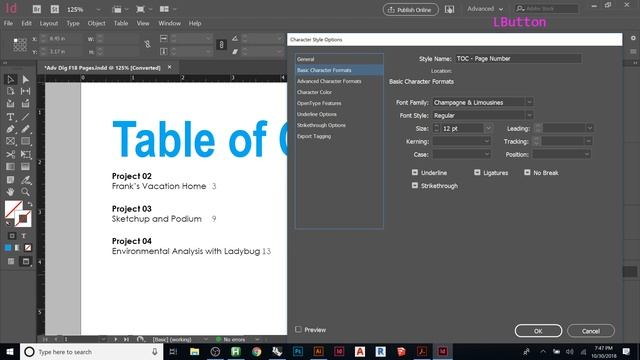Image resolution: width=640 pixels, height=360 pixels.
Task: Toggle formatting affects container button
Action: click(12, 236)
